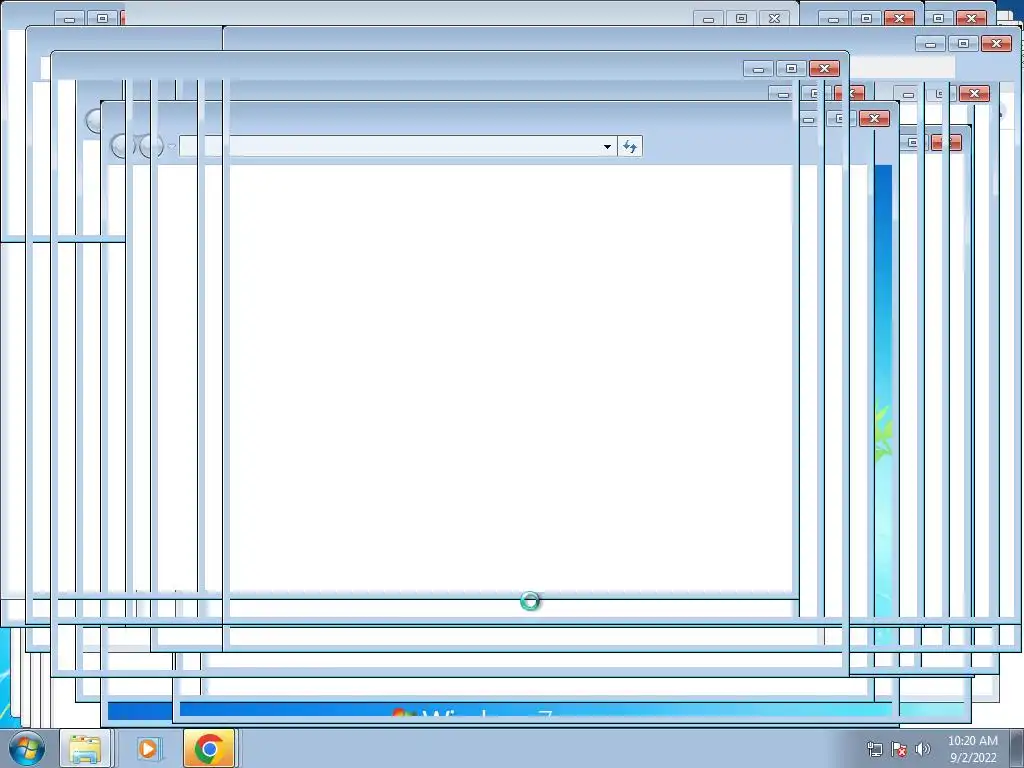The image size is (1024, 768).
Task: Launch Windows Media Player from the taskbar
Action: point(148,748)
